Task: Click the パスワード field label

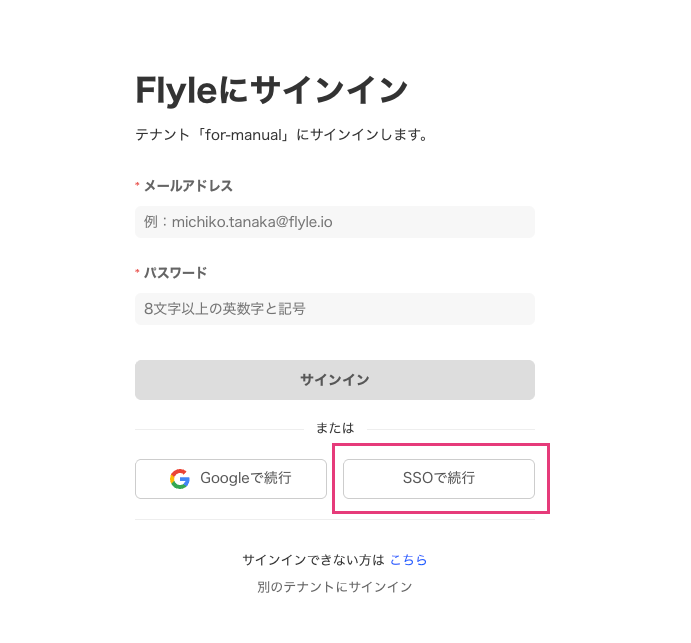Action: point(175,273)
